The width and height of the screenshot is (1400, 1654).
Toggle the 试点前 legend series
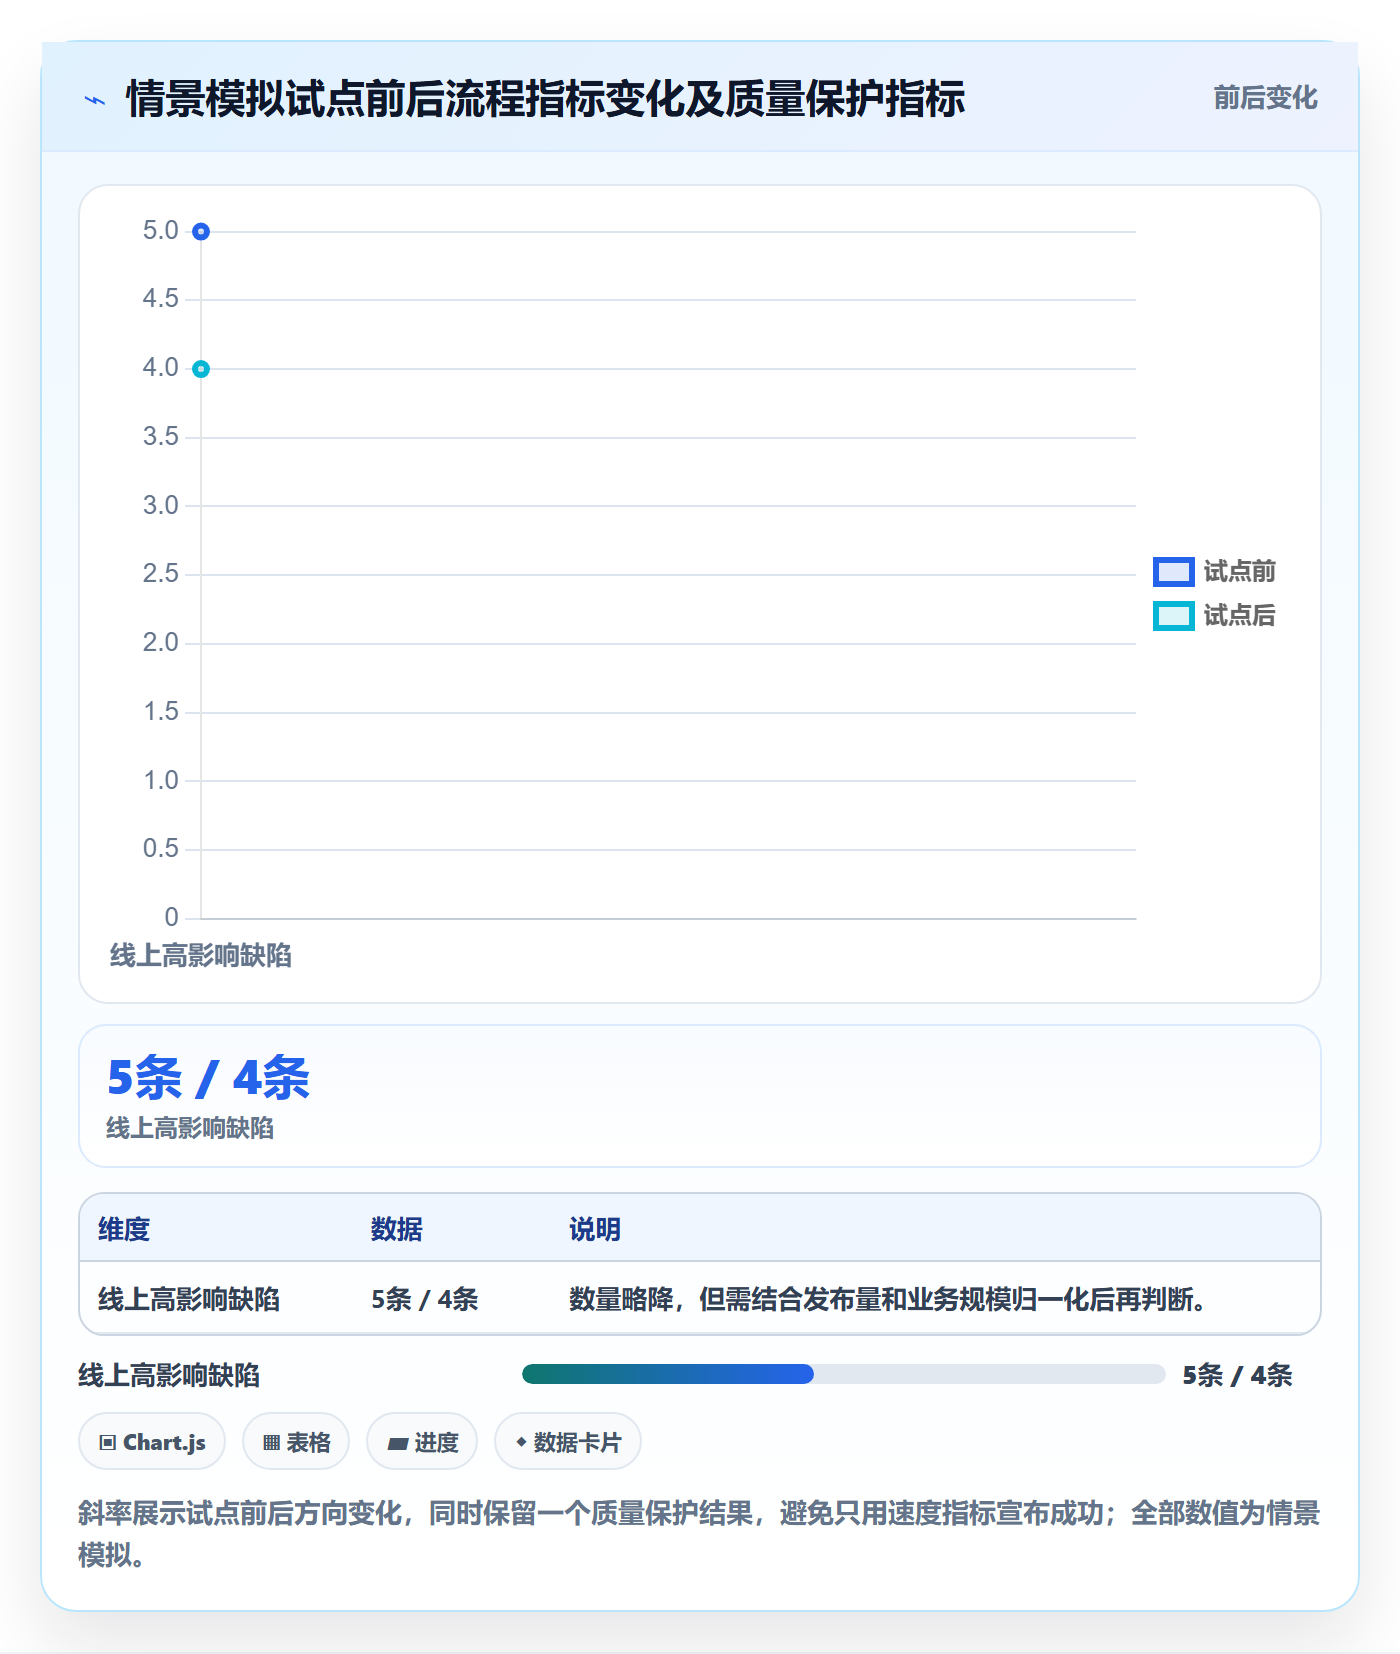tap(1214, 572)
